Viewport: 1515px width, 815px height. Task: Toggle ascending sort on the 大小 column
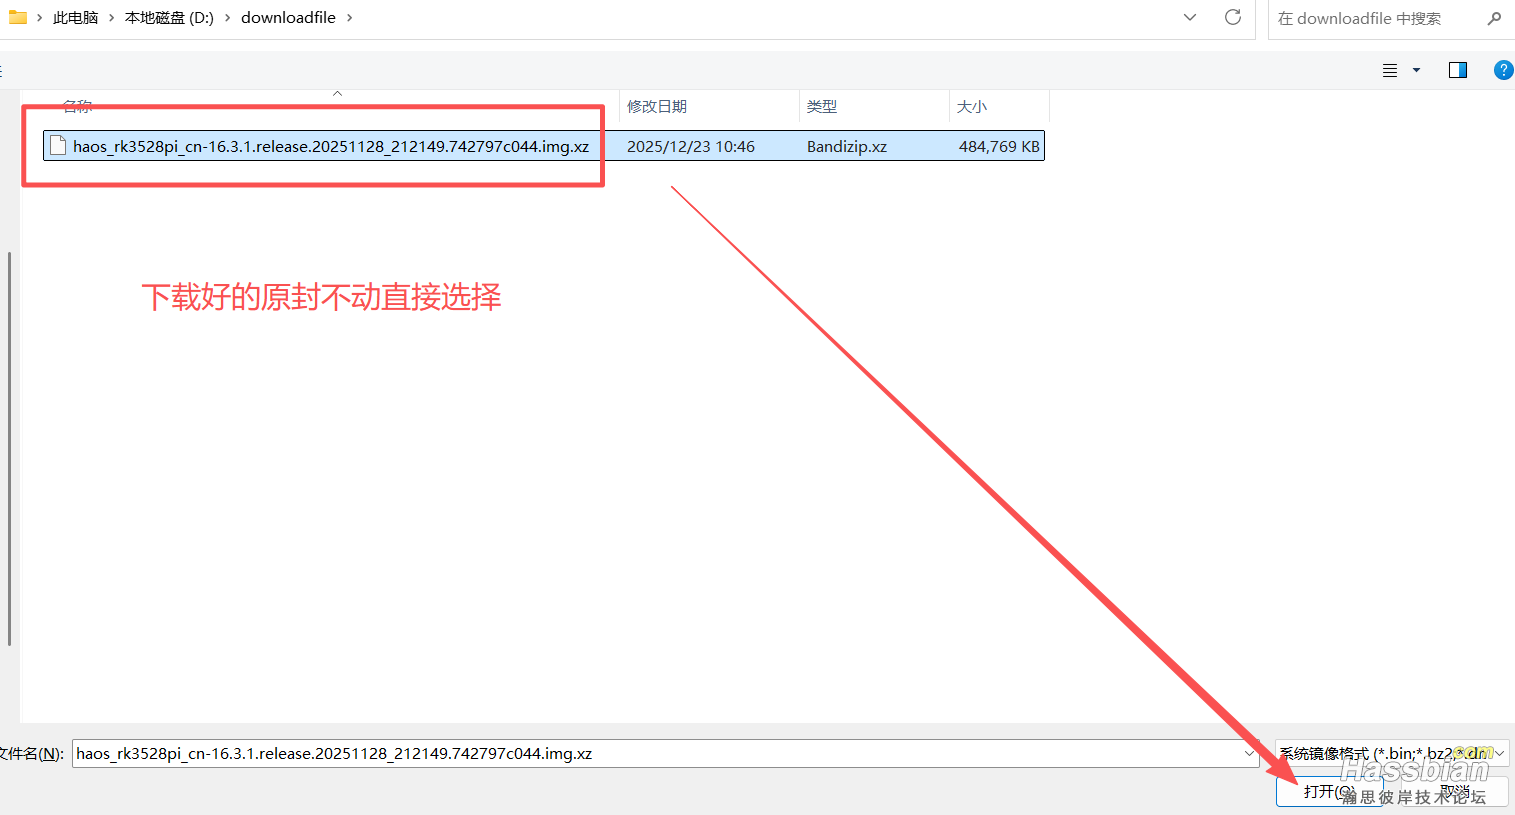tap(970, 106)
